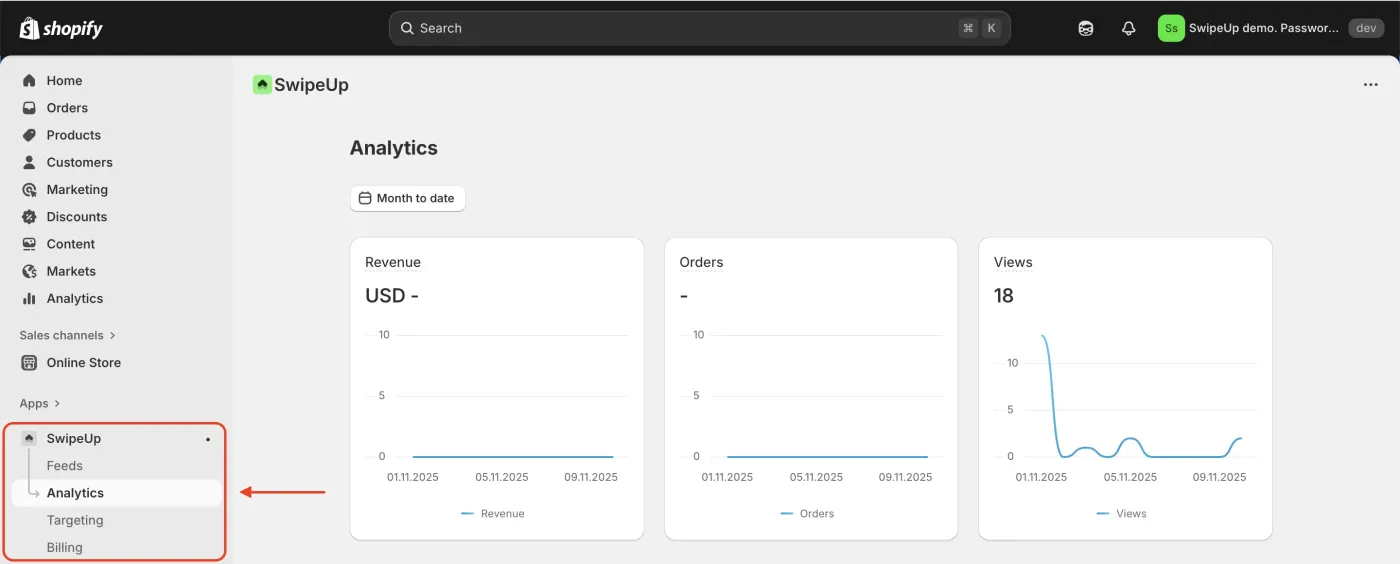Toggle the Views legend item

tap(1121, 513)
